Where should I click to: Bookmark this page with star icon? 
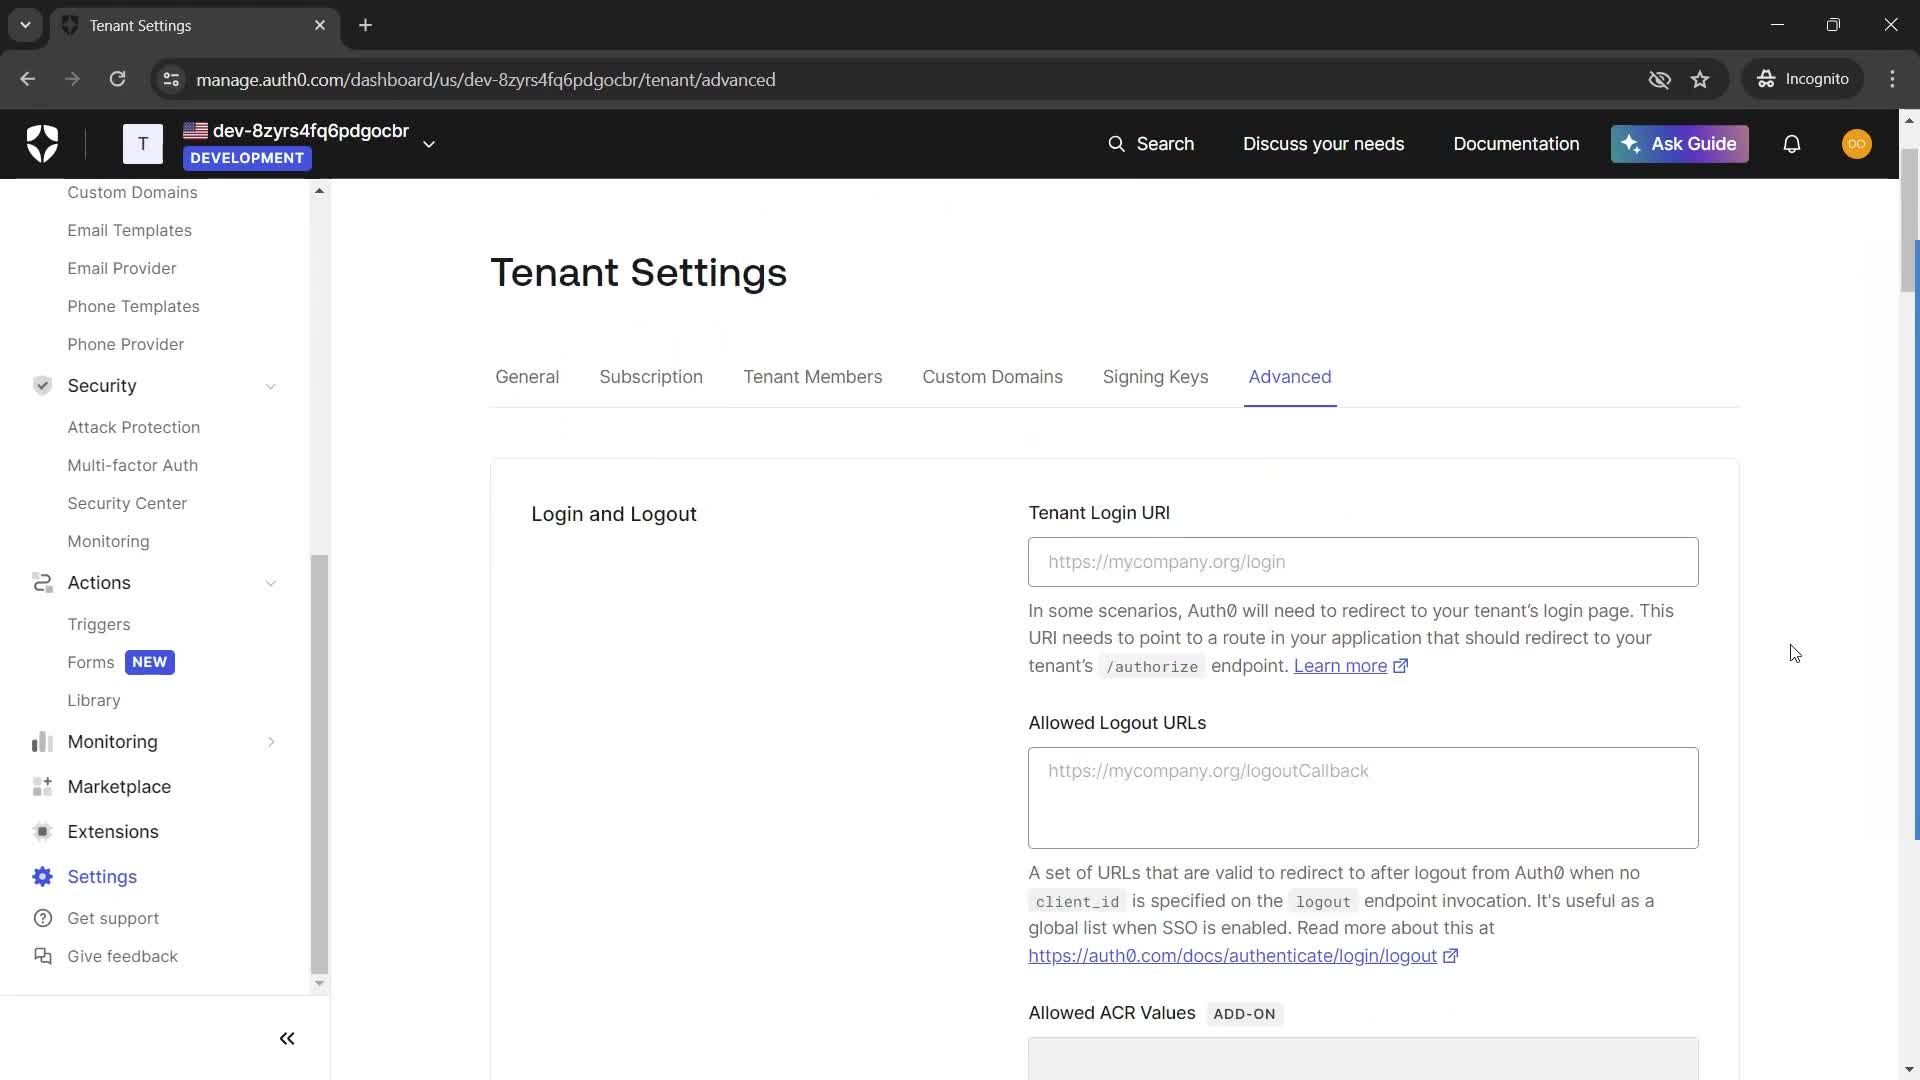coord(1700,79)
